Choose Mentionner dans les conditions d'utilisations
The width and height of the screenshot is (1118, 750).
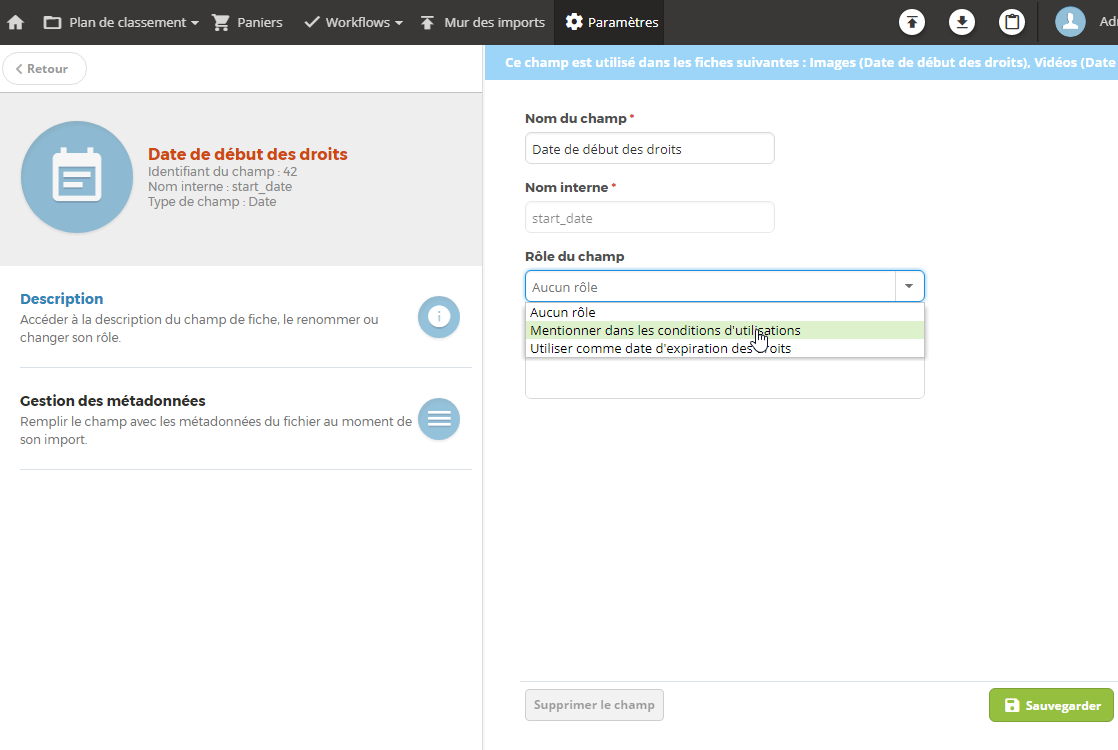[x=724, y=330]
